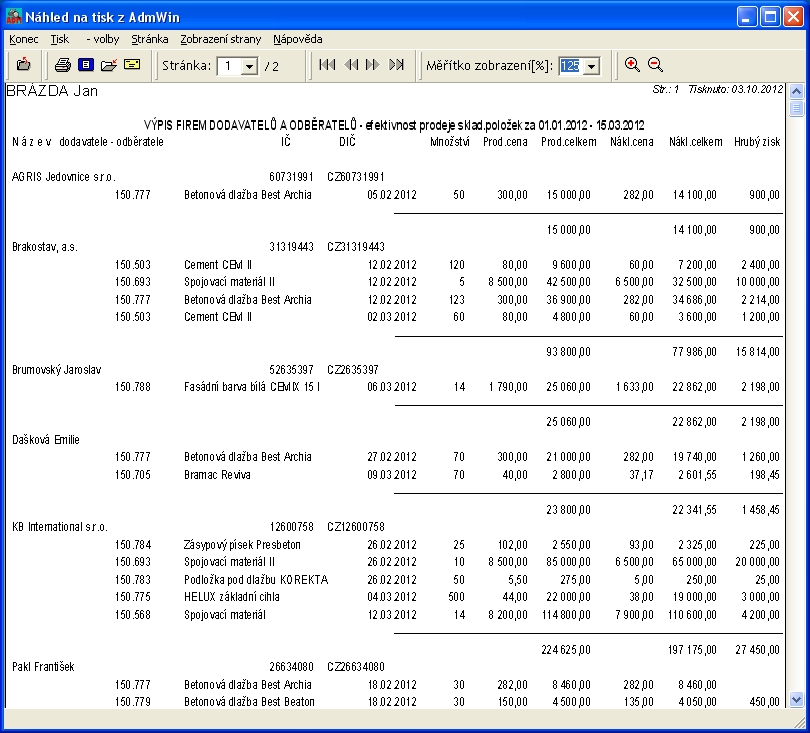The height and width of the screenshot is (733, 810).
Task: Click the company name "Brakostav, a.s."
Action: (x=45, y=247)
